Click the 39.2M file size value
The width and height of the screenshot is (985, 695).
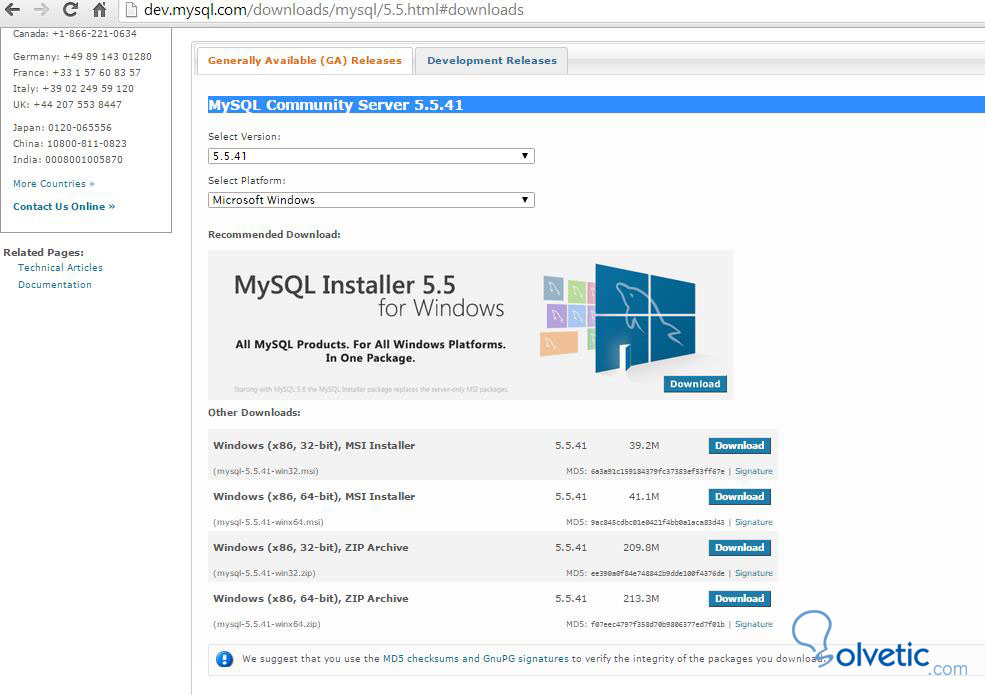(644, 446)
